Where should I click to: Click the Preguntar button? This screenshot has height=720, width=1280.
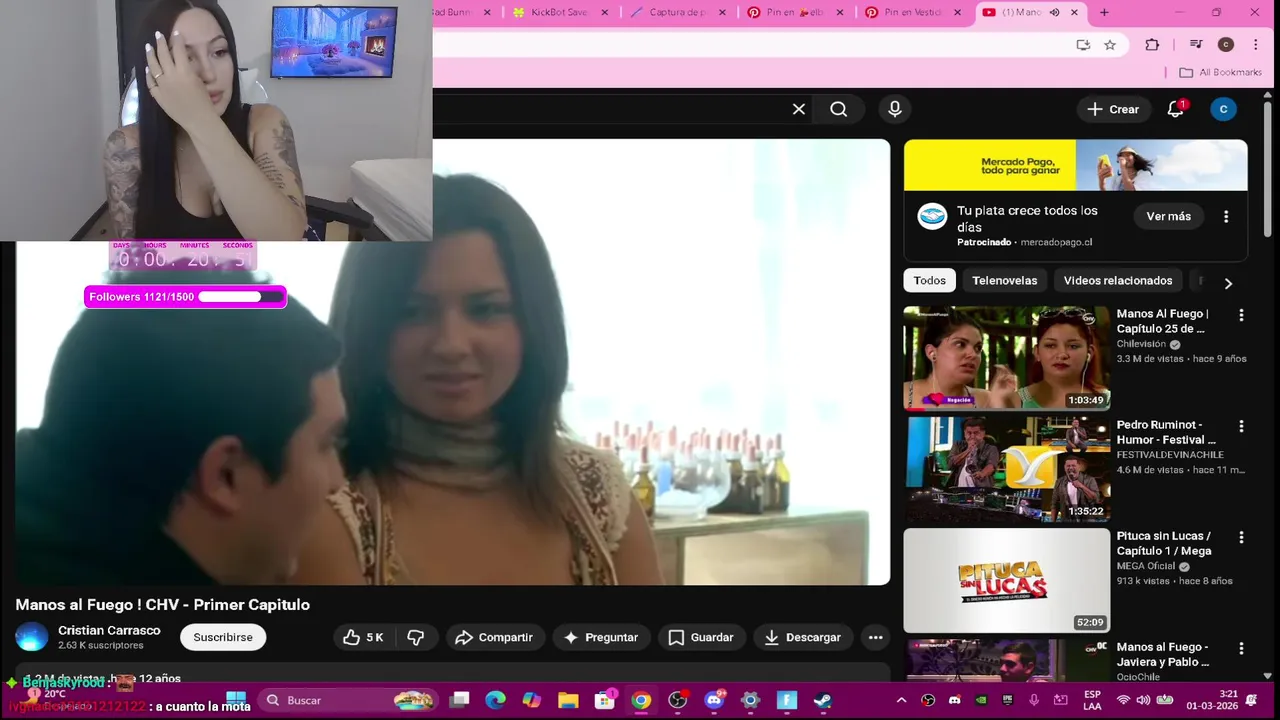pyautogui.click(x=601, y=637)
